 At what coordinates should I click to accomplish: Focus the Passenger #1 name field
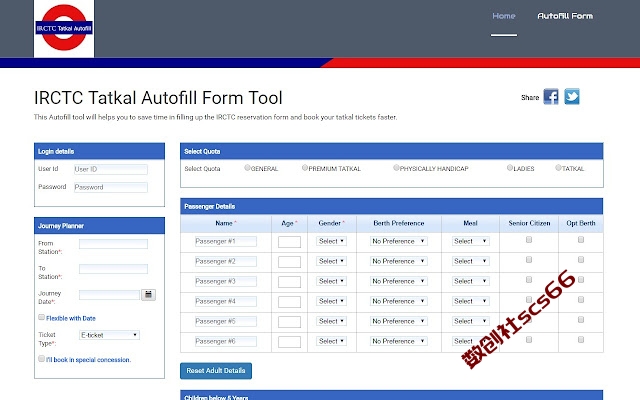(226, 241)
